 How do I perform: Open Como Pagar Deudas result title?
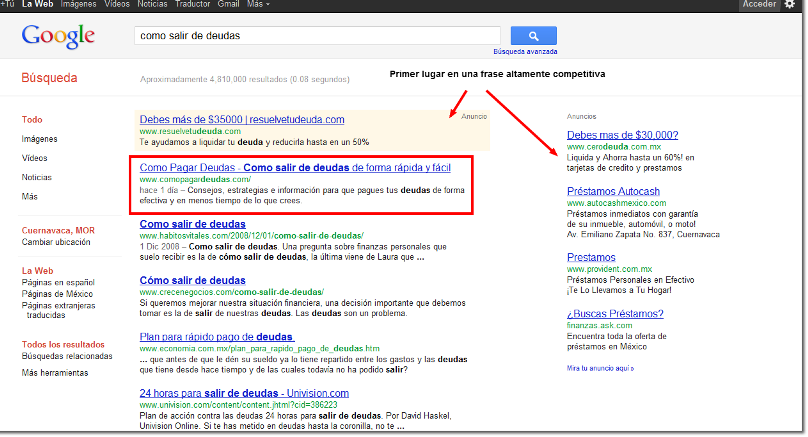(295, 167)
